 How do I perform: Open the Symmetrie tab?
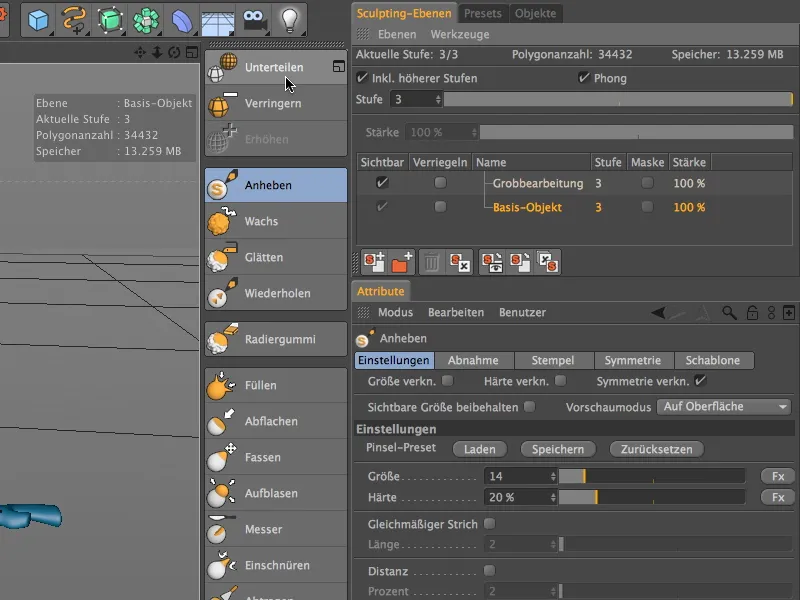pos(633,360)
